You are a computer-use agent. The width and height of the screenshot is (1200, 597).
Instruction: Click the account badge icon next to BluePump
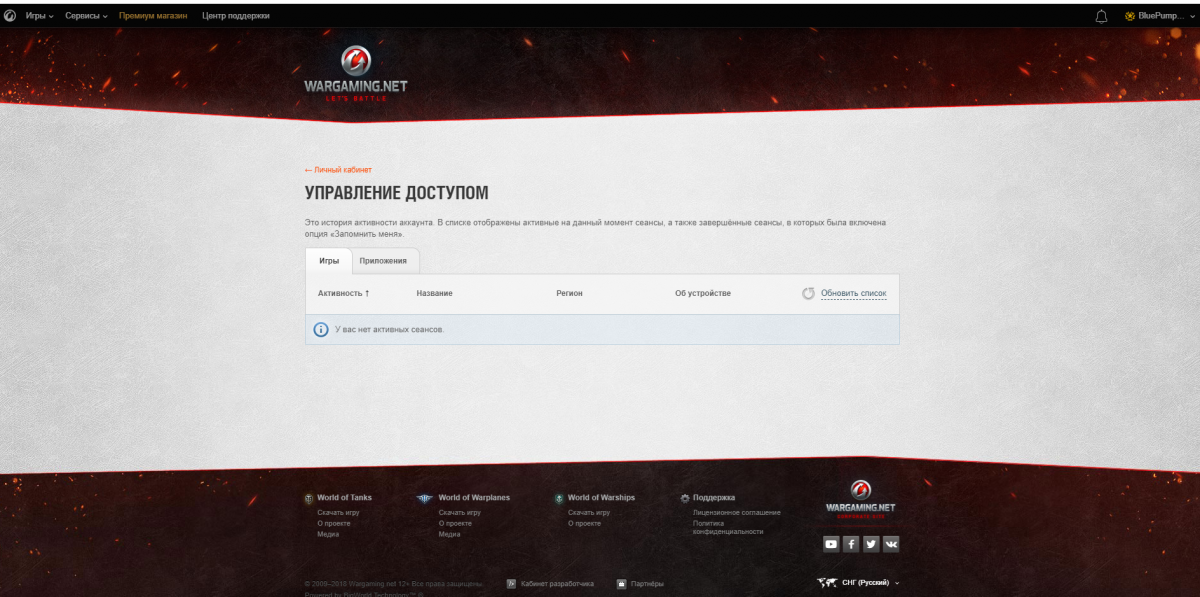point(1130,16)
